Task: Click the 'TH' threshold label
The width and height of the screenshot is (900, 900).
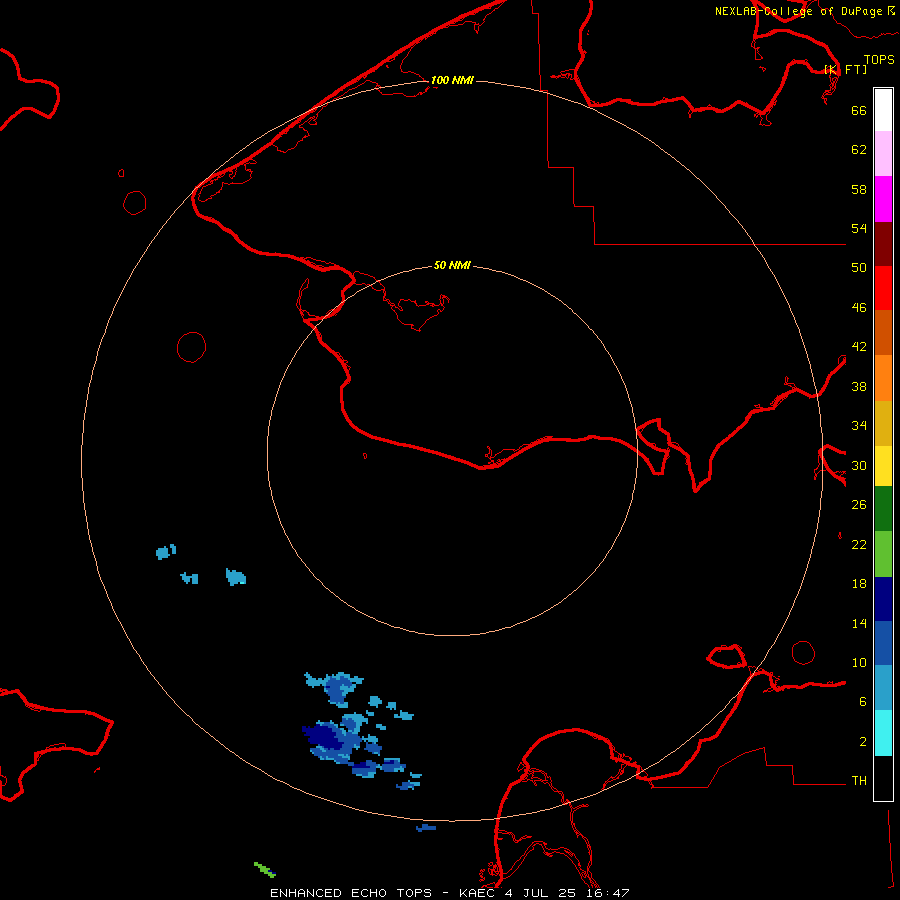Action: pyautogui.click(x=859, y=781)
